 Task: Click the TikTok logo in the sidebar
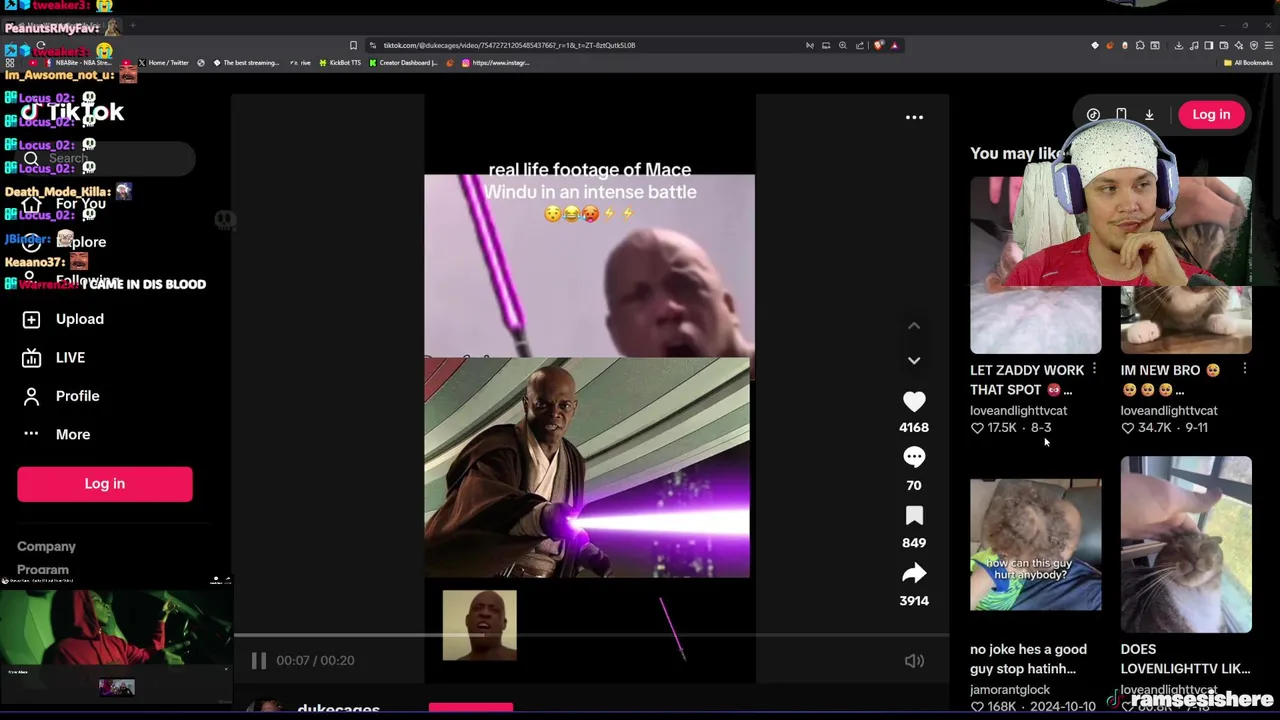coord(72,112)
